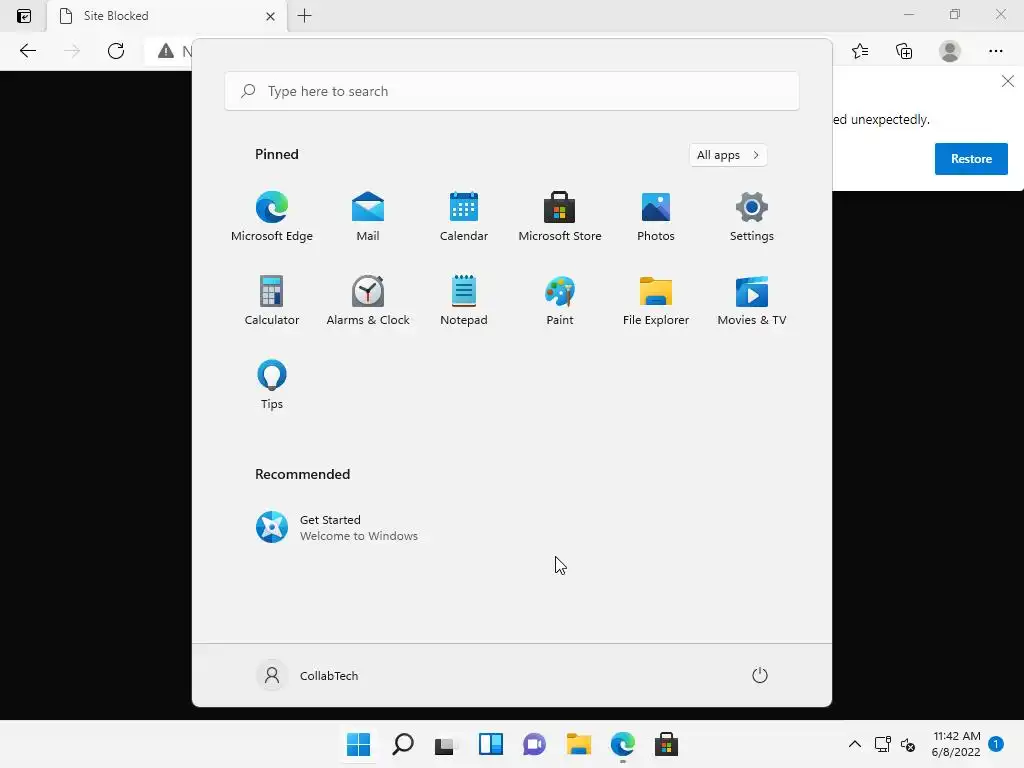Open Microsoft Store on the taskbar
The width and height of the screenshot is (1024, 768).
pyautogui.click(x=666, y=744)
